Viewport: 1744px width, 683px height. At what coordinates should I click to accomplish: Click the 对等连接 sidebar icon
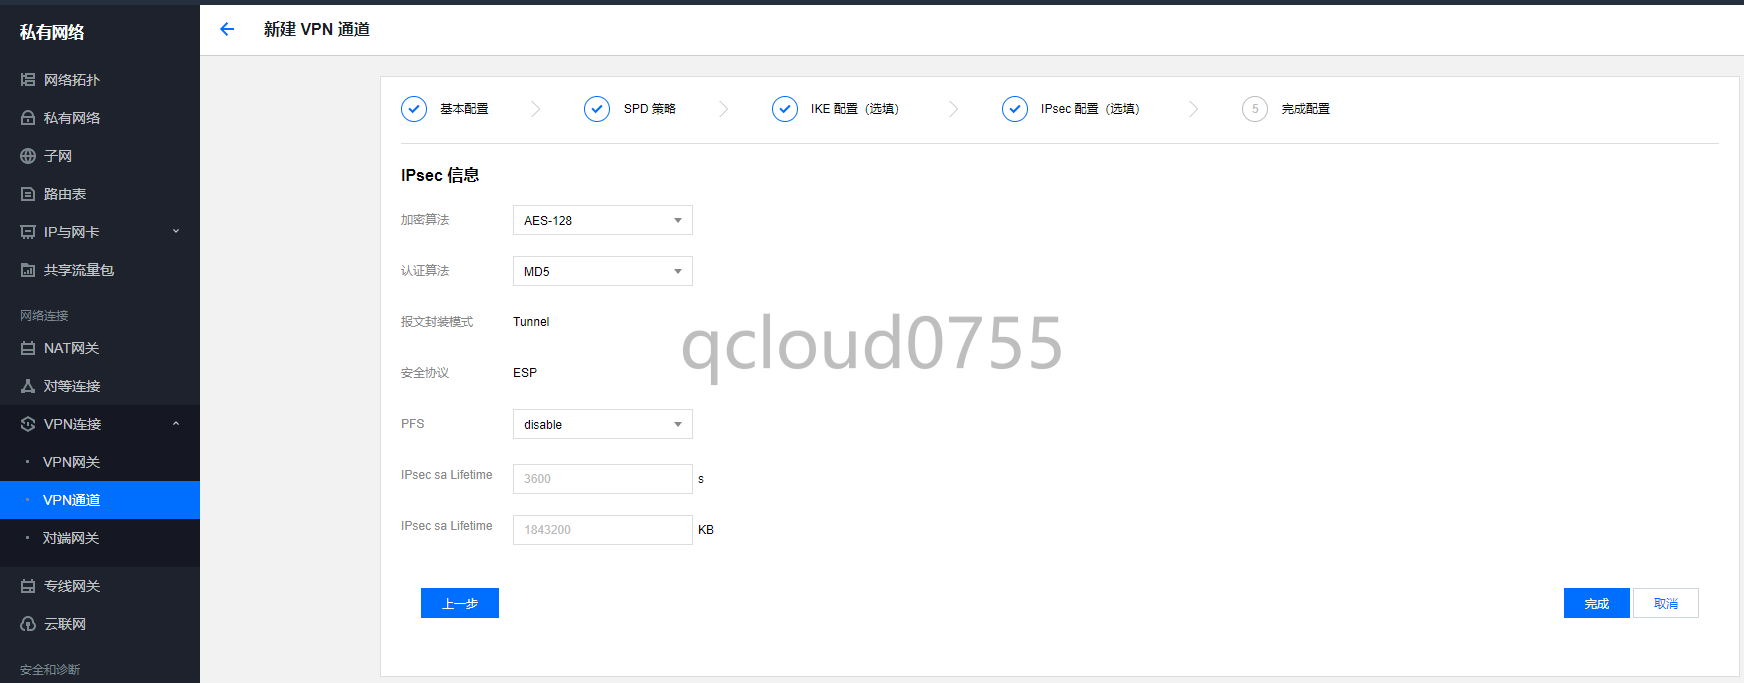[28, 386]
